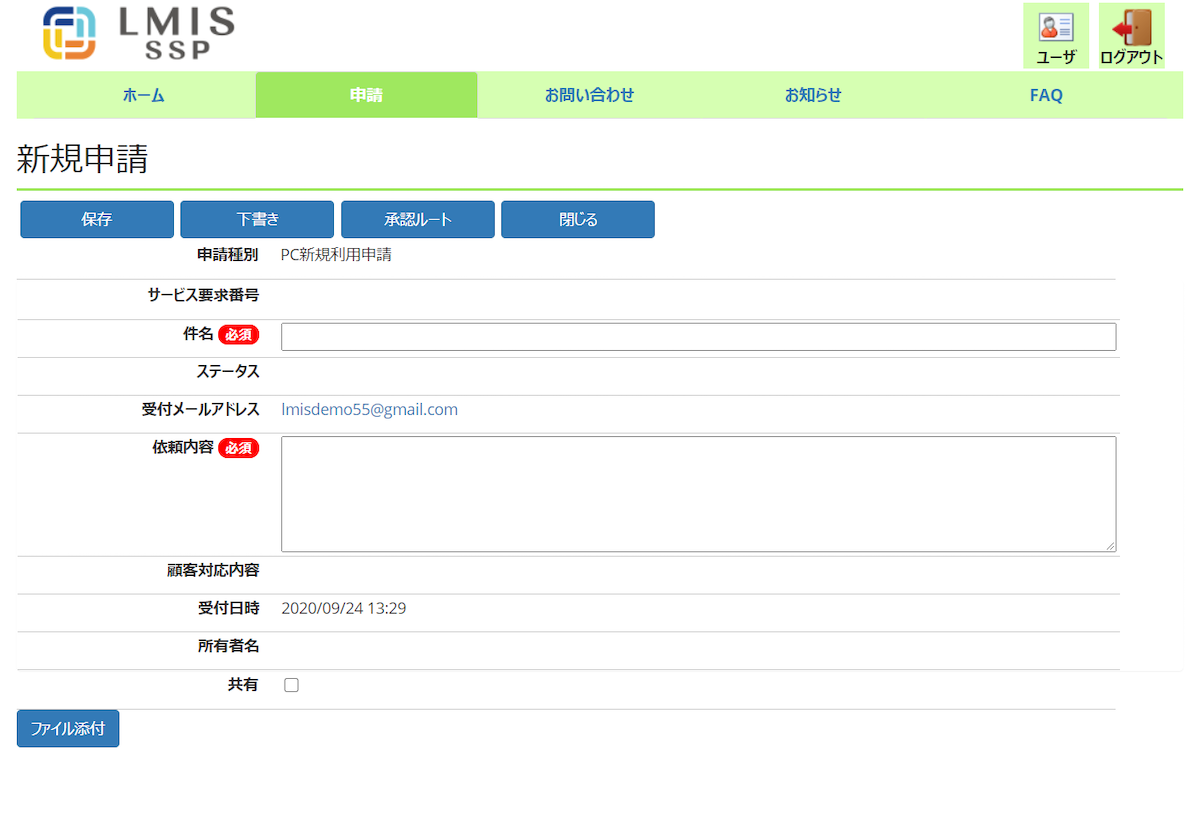Click the lmisdemo55@gmail.com email link
This screenshot has height=824, width=1200.
point(369,410)
